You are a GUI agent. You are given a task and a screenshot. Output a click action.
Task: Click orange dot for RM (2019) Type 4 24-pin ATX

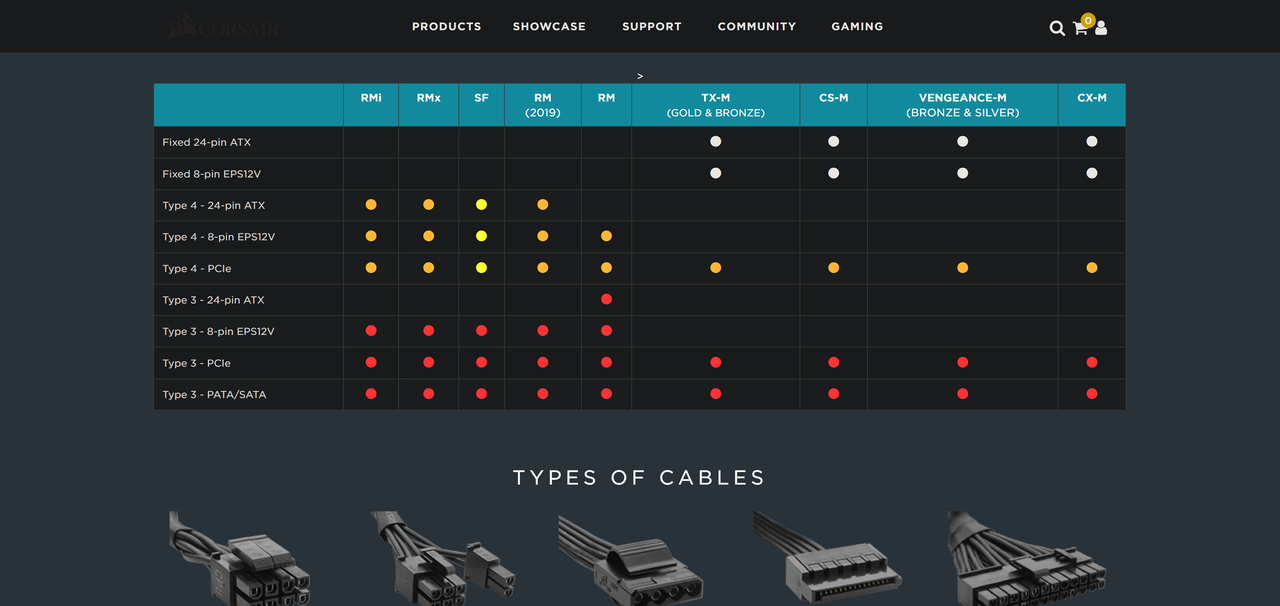(542, 205)
